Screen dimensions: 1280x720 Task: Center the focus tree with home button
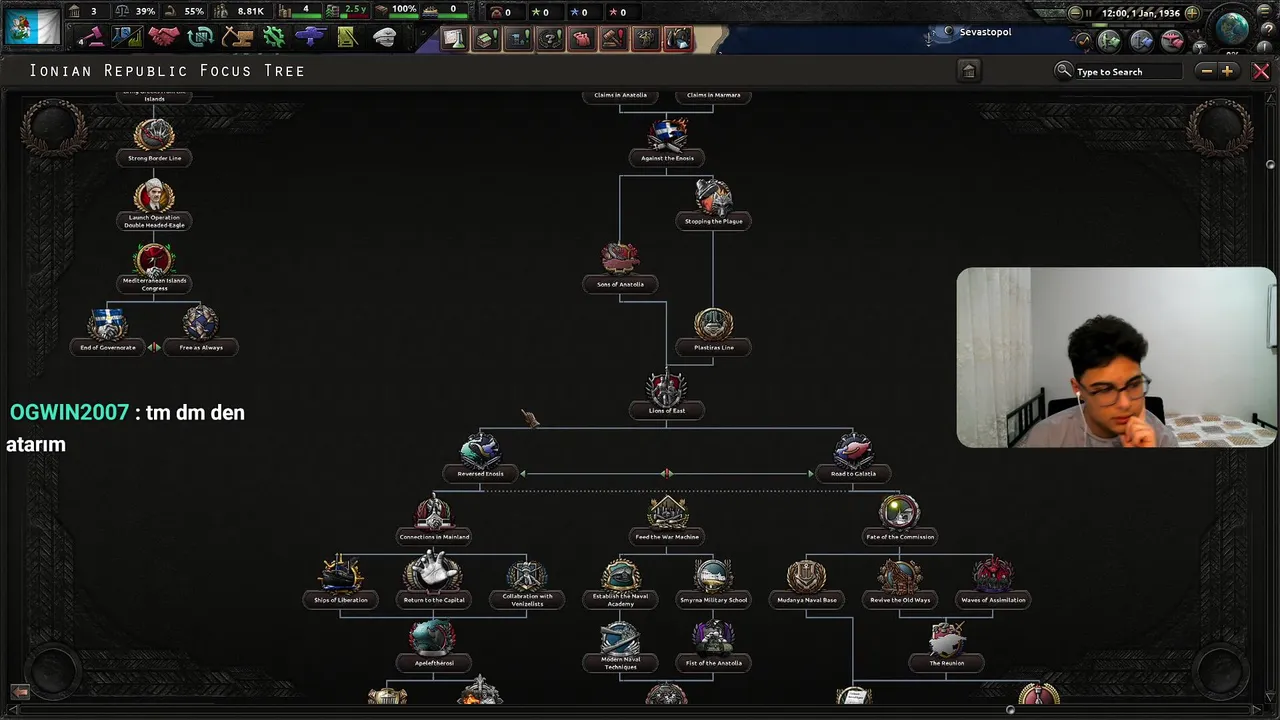click(968, 71)
